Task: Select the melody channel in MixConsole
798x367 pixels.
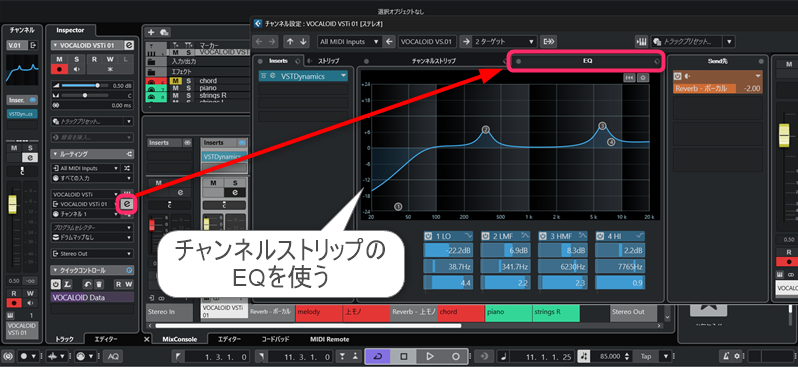Action: [x=319, y=313]
